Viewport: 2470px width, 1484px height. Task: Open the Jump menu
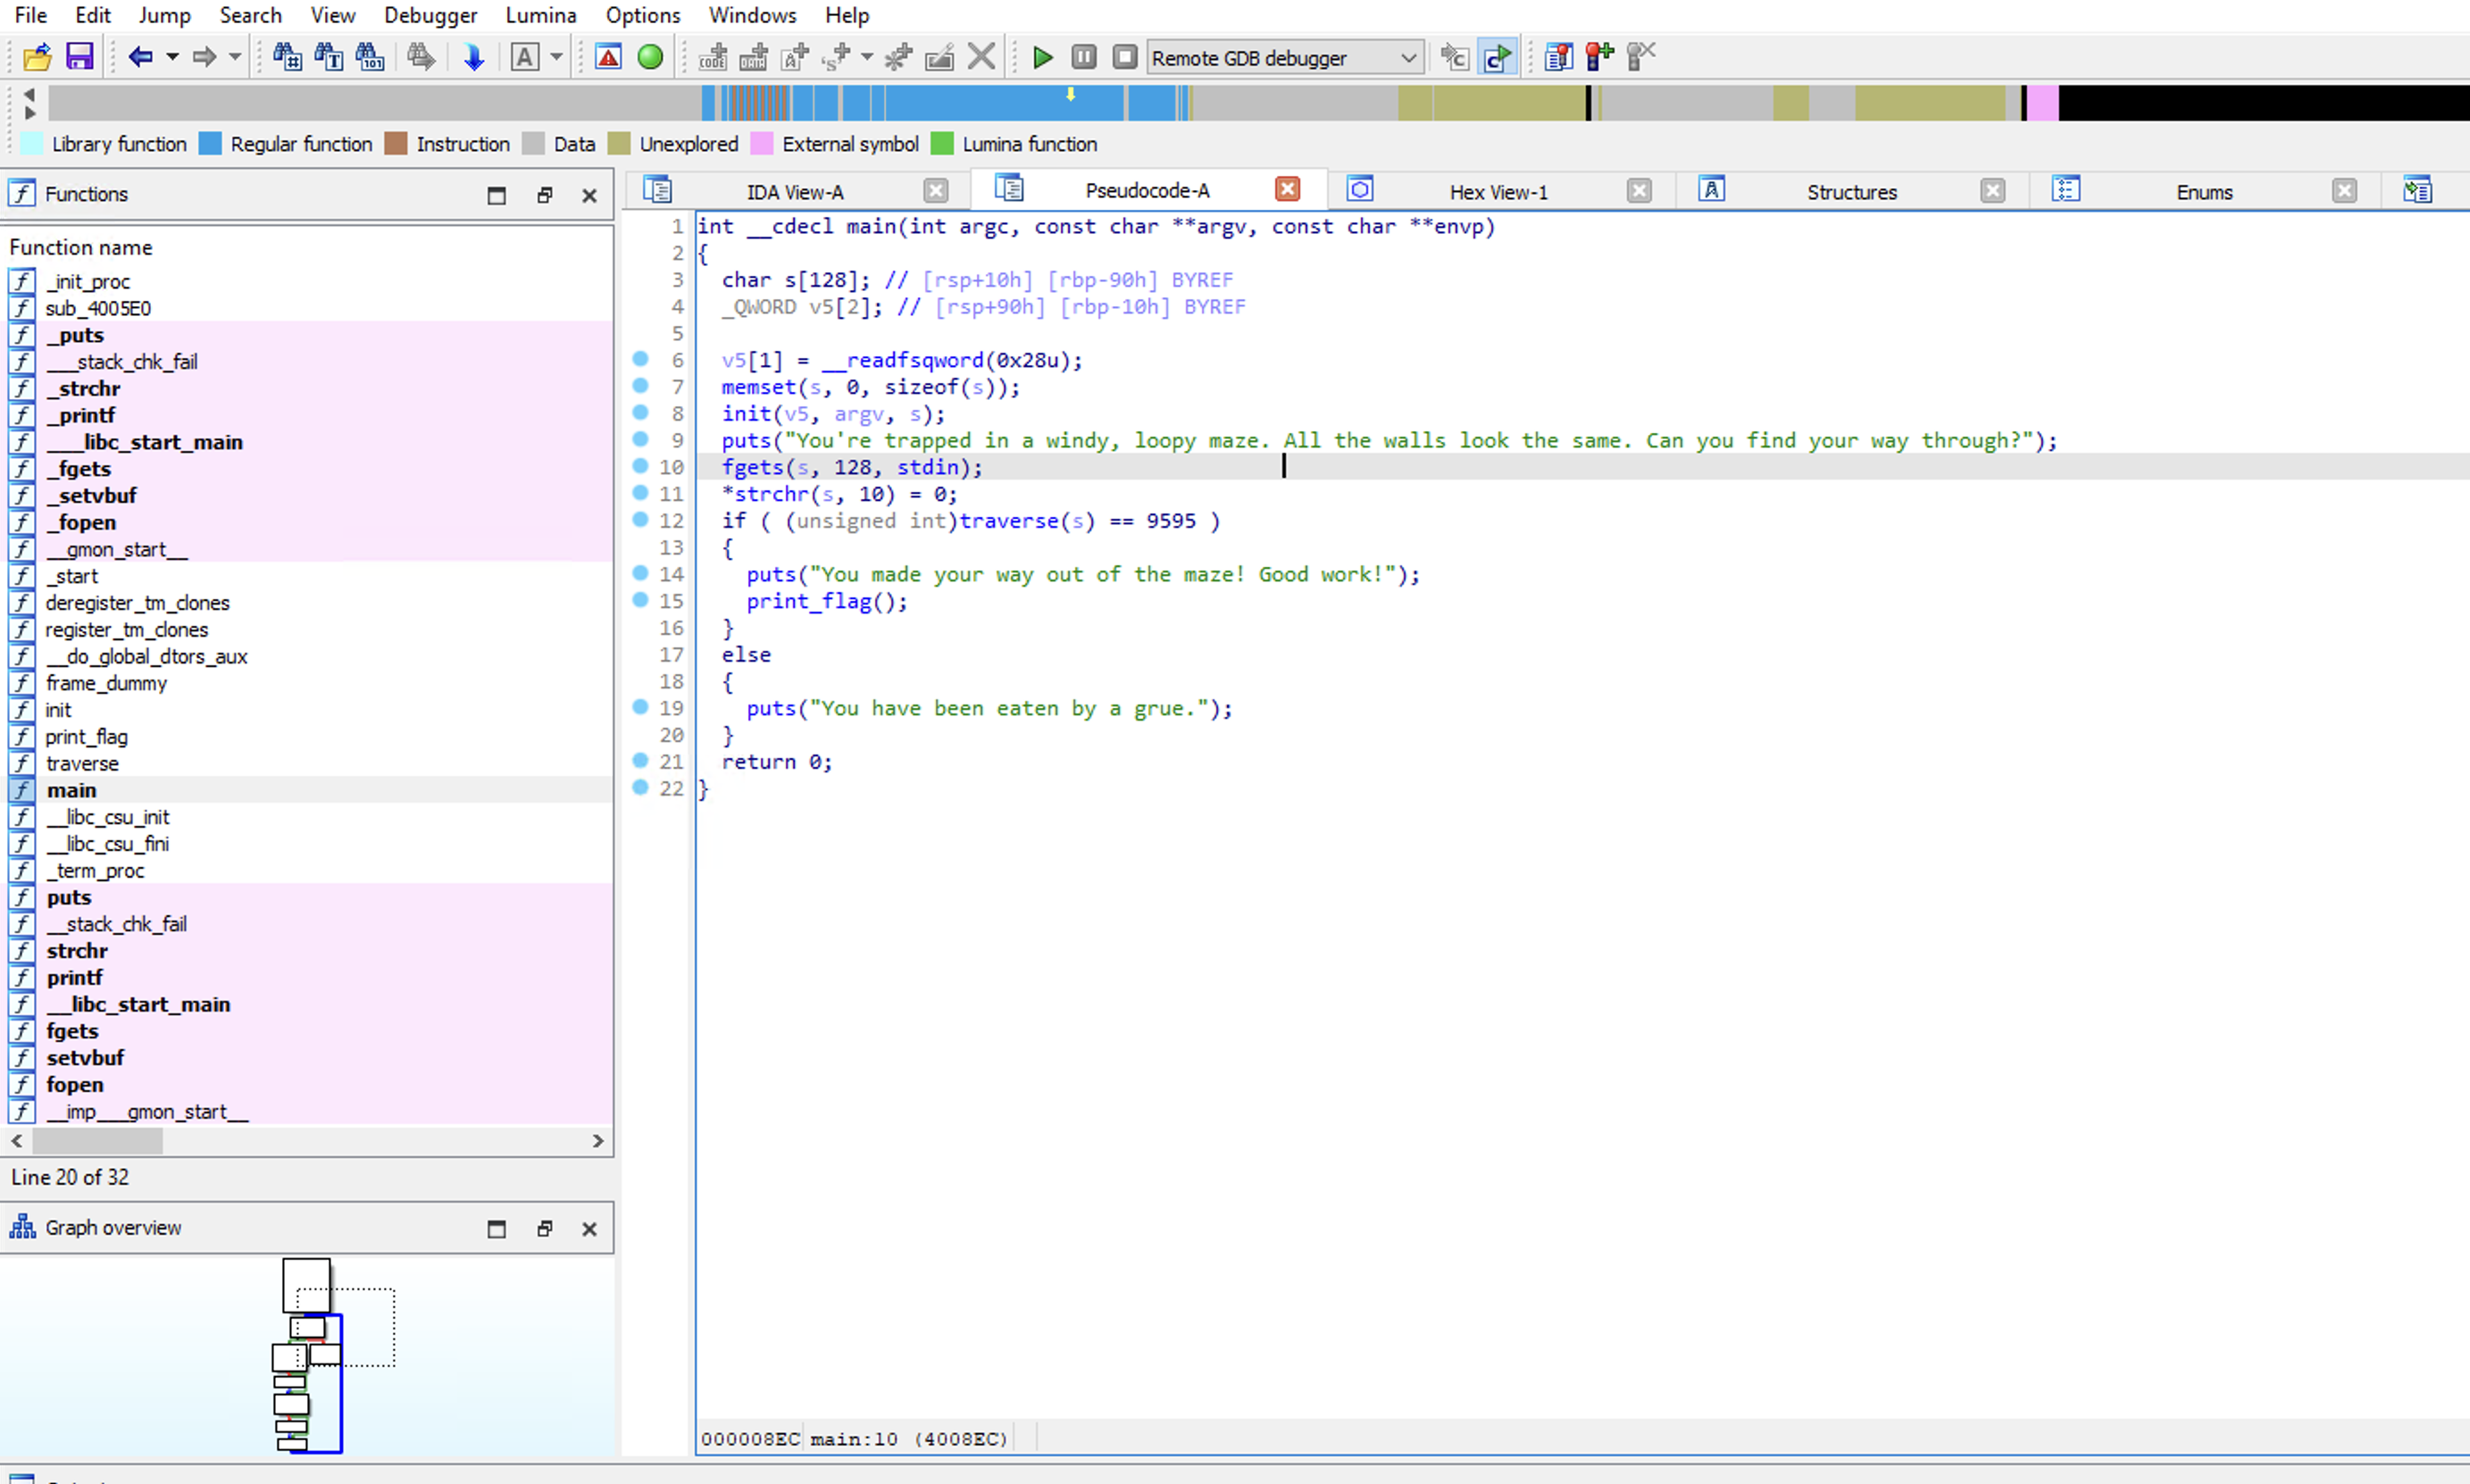pos(165,15)
